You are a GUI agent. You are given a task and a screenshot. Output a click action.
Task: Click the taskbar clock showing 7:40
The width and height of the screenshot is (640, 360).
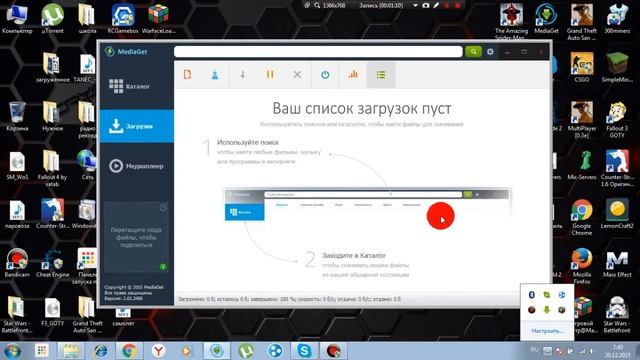point(618,351)
